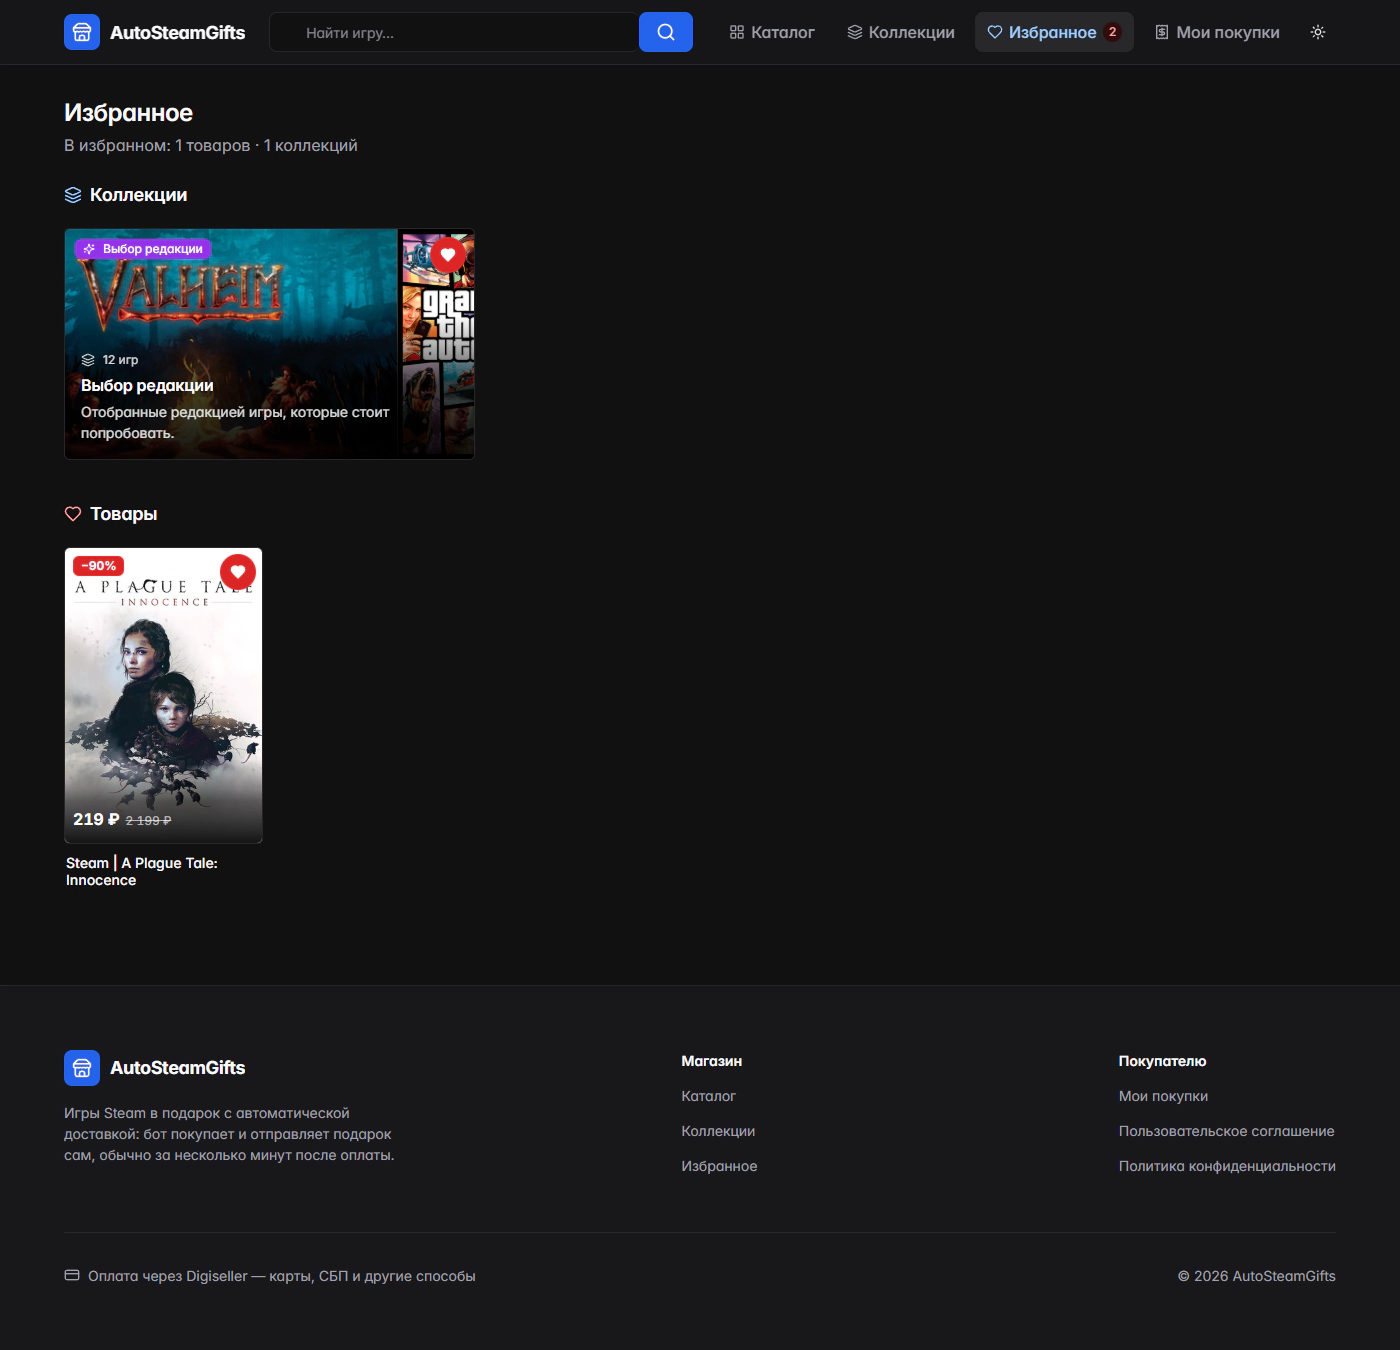Open the Каталог menu item
The image size is (1400, 1350).
pyautogui.click(x=772, y=32)
